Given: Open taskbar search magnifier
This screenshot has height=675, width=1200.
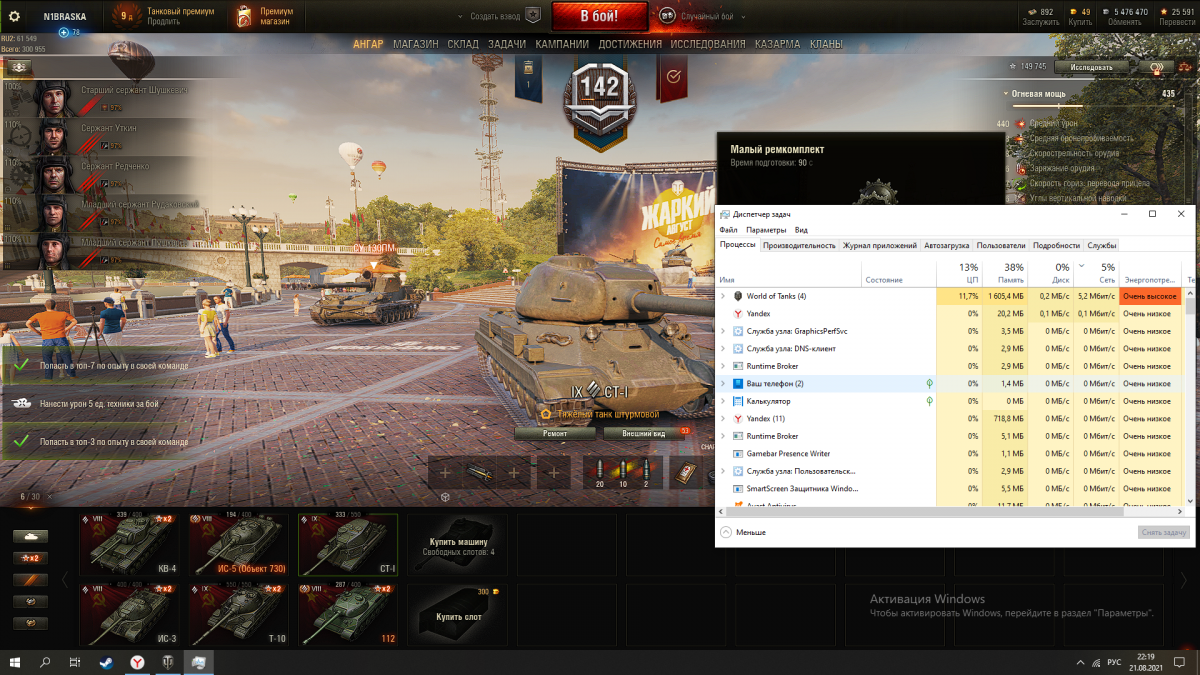Looking at the screenshot, I should pos(45,662).
